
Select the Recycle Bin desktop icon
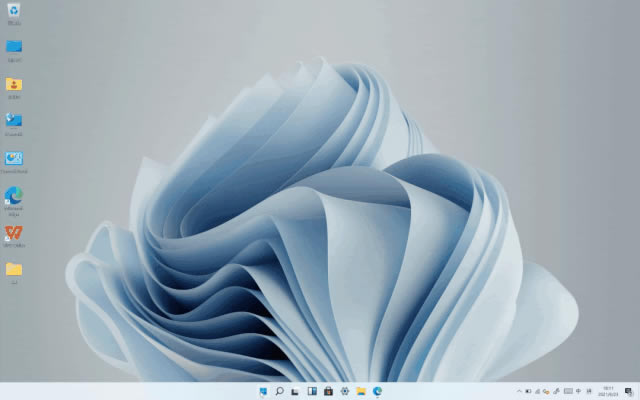coord(14,13)
